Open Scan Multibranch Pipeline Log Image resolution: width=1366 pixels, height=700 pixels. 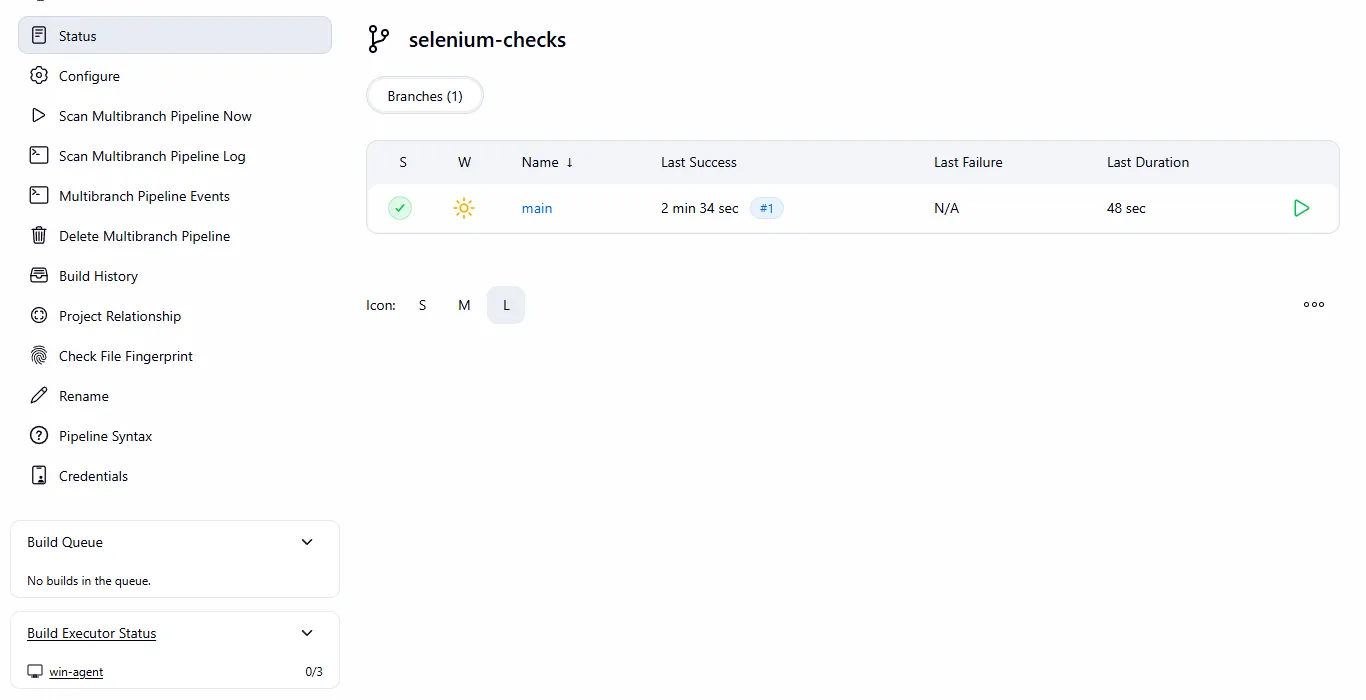[175, 155]
